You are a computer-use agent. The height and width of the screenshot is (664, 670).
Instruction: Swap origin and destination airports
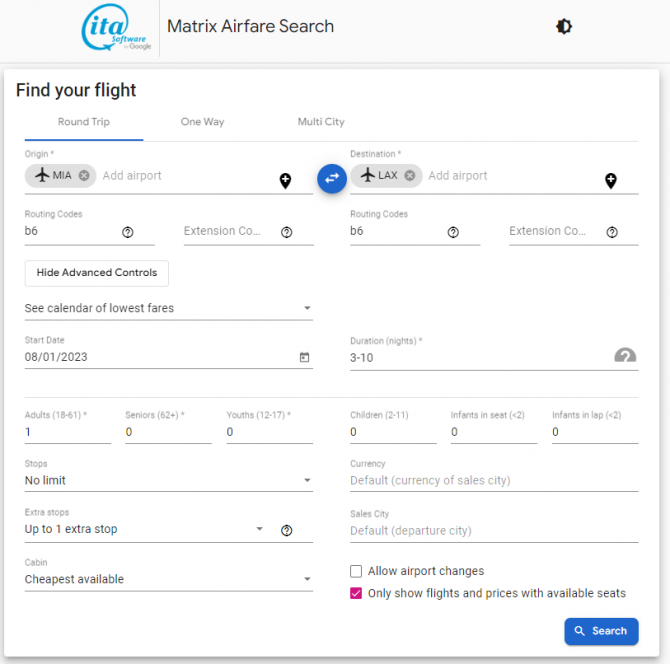coord(332,178)
